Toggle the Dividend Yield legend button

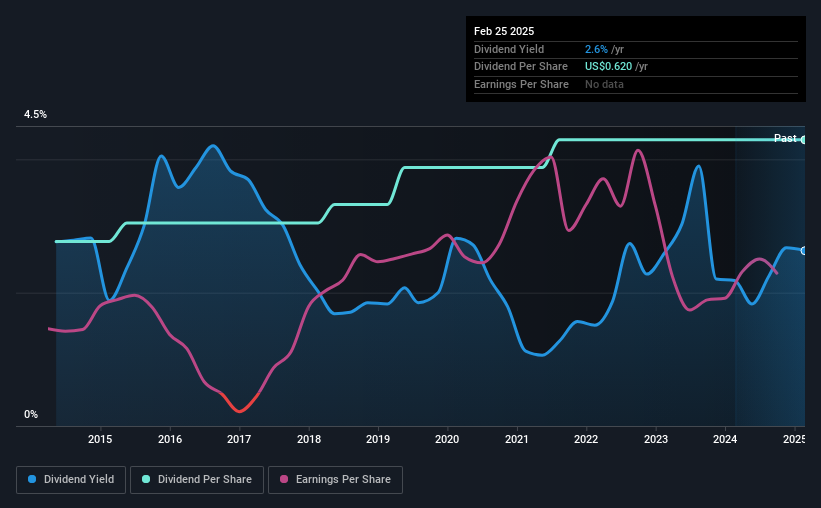[x=71, y=480]
